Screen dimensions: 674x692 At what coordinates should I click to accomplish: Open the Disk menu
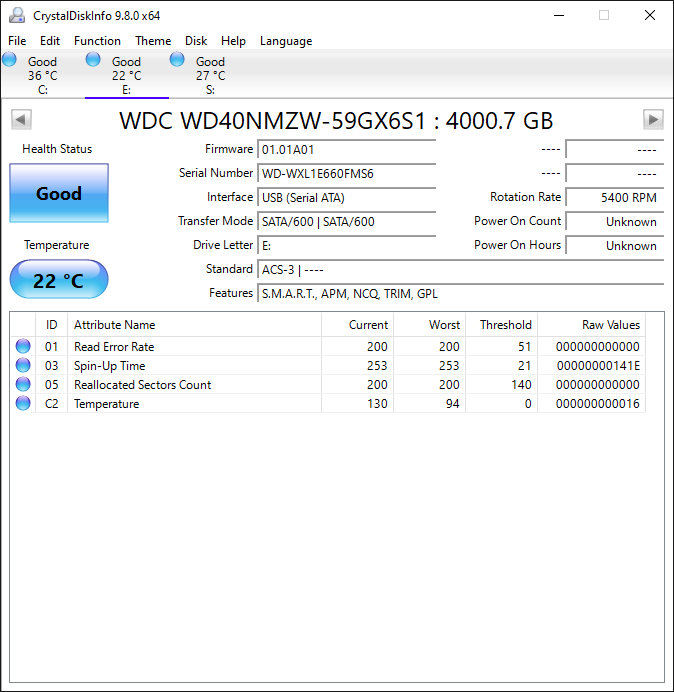coord(196,41)
